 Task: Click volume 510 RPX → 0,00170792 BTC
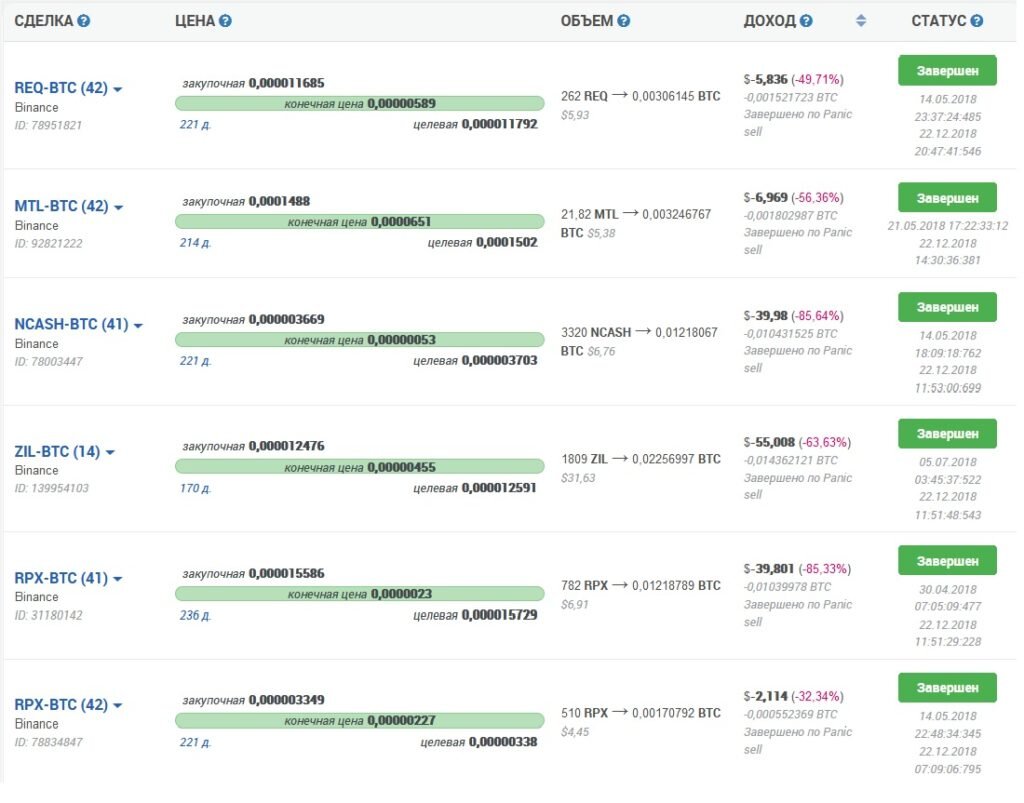click(x=641, y=713)
